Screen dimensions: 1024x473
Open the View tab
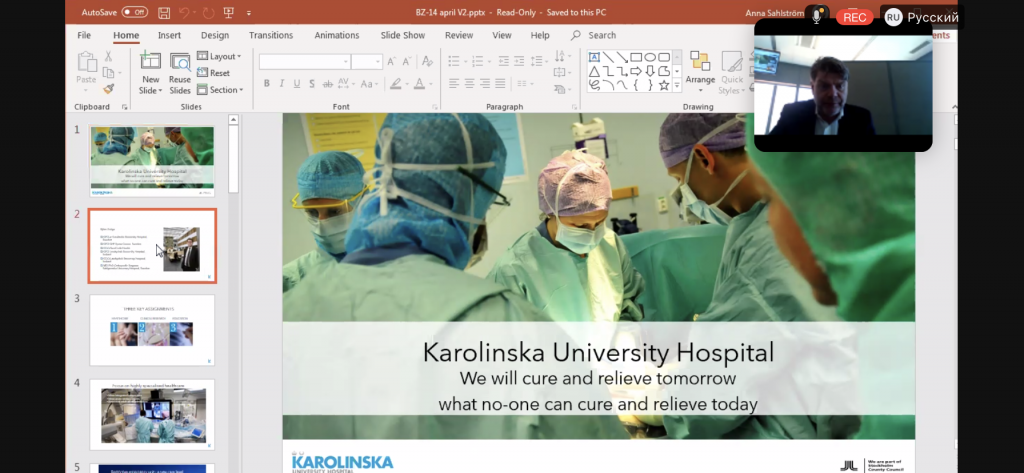[x=502, y=35]
